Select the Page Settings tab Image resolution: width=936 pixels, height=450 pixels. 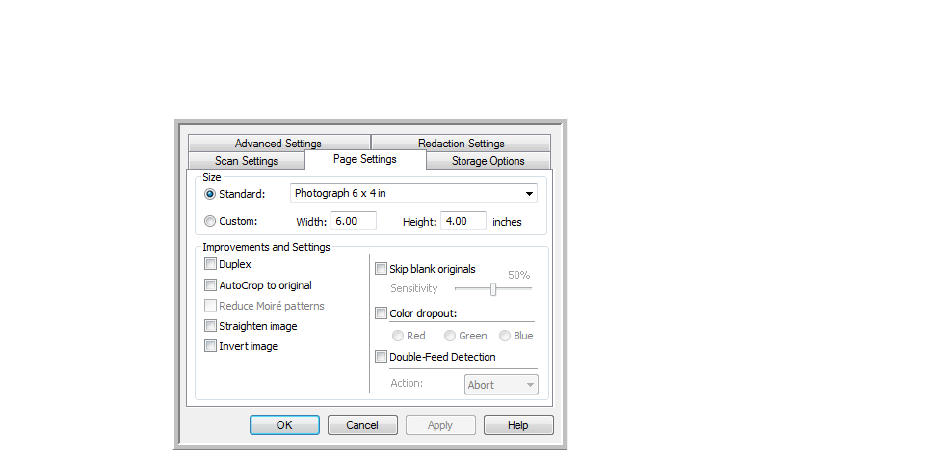click(365, 159)
